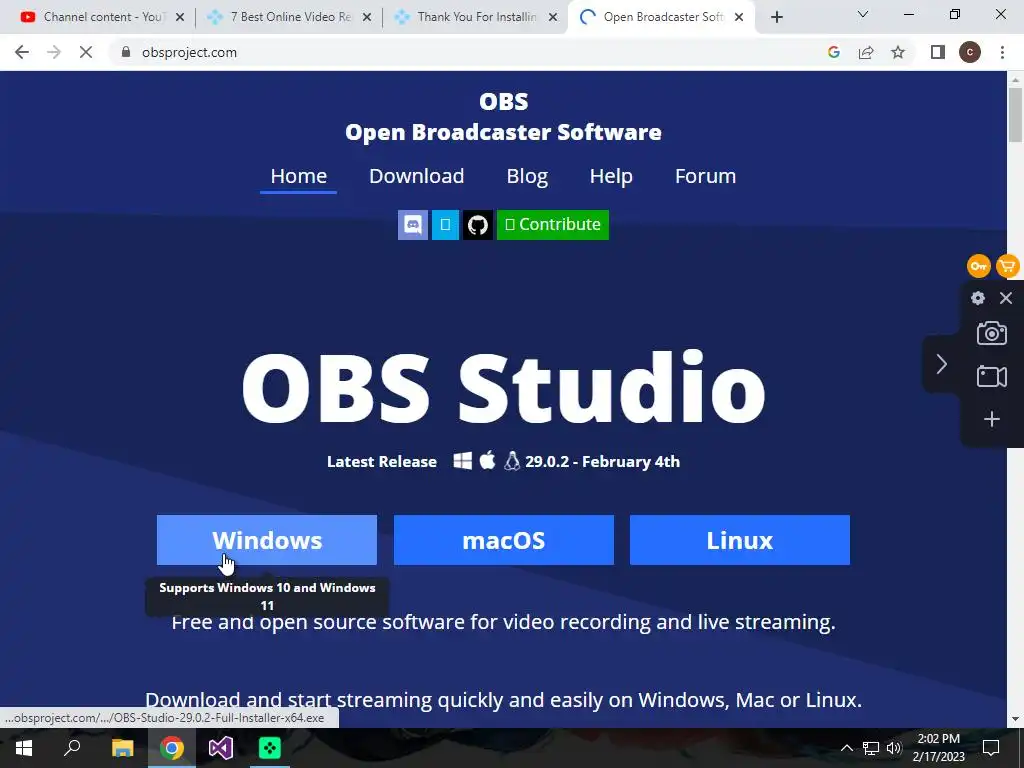This screenshot has height=768, width=1024.
Task: Click the page vertical scrollbar thumb
Action: coord(1015,114)
